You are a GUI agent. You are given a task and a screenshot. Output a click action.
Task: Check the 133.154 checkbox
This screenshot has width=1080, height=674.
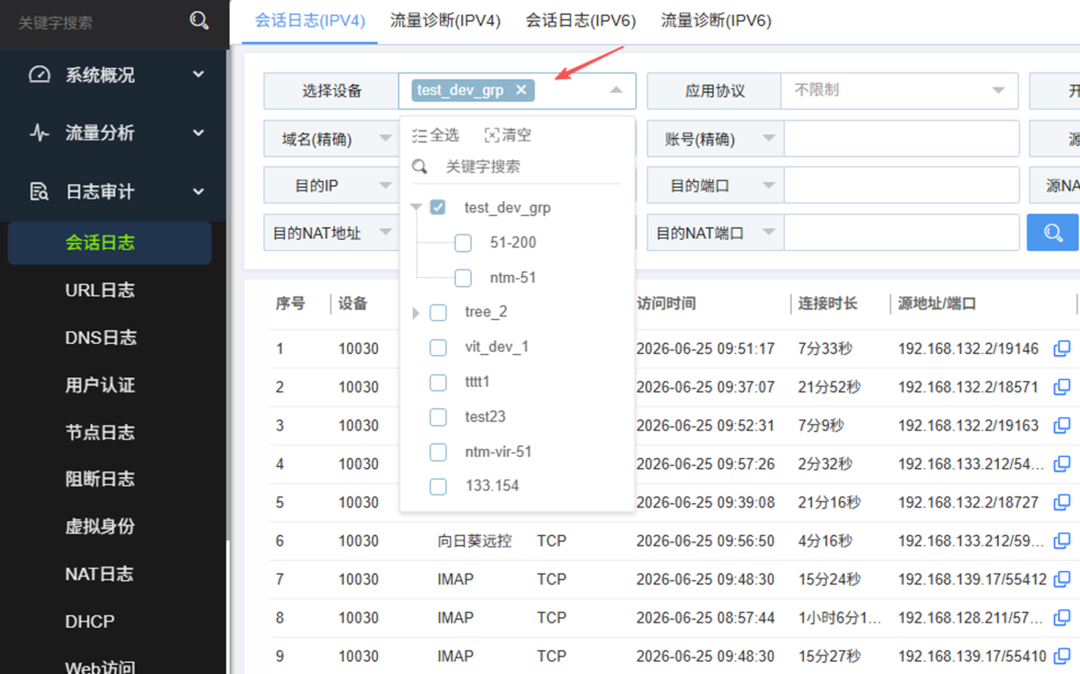point(438,486)
